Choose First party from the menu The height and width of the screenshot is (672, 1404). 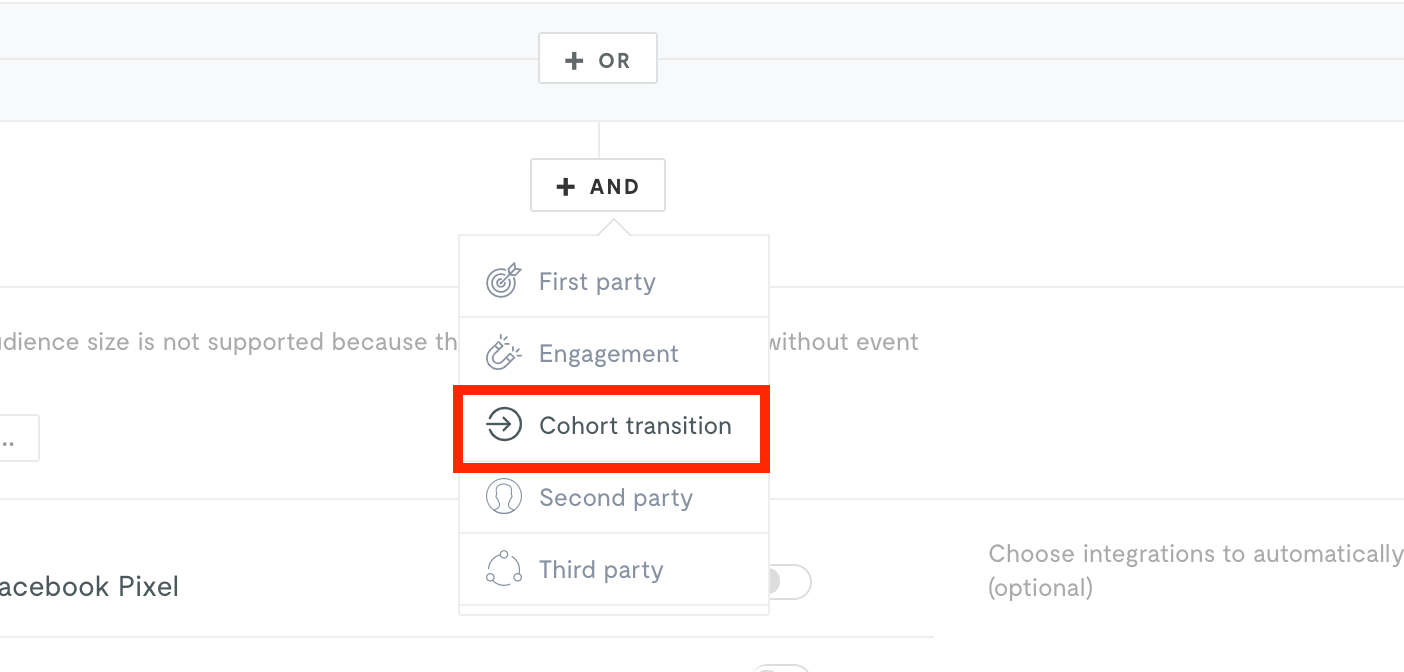click(614, 282)
